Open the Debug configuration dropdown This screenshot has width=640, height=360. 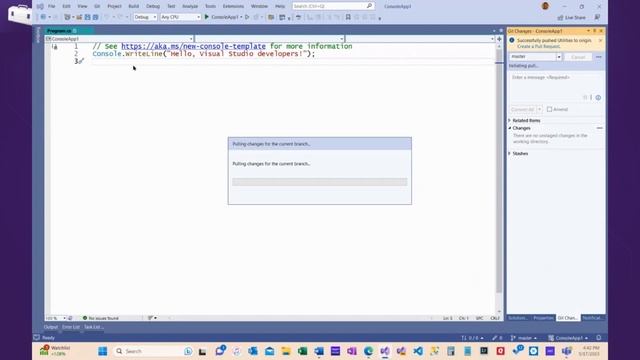click(145, 17)
